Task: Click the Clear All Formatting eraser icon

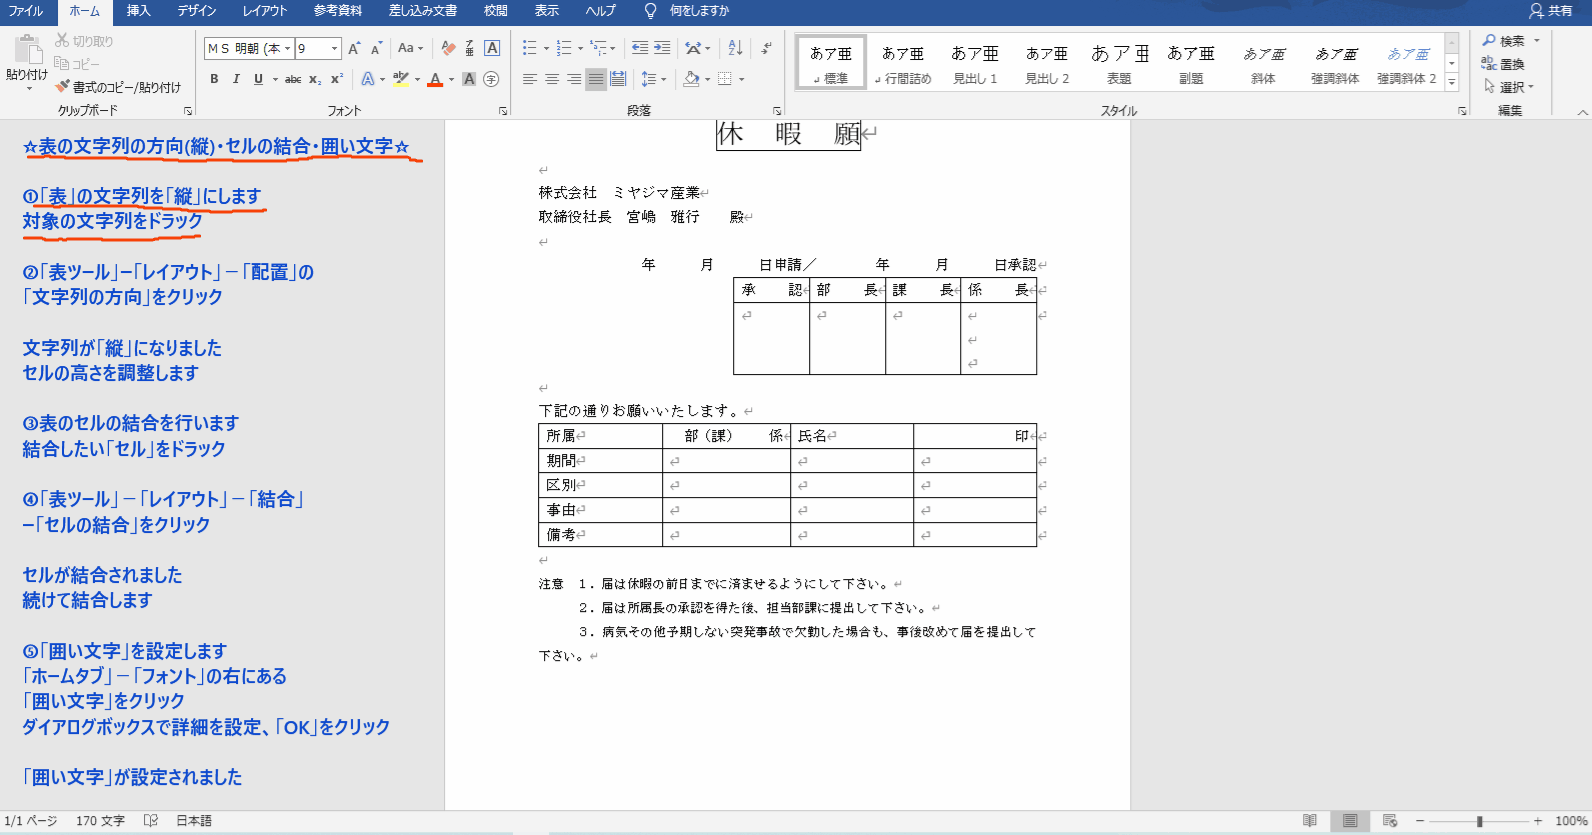Action: 448,48
